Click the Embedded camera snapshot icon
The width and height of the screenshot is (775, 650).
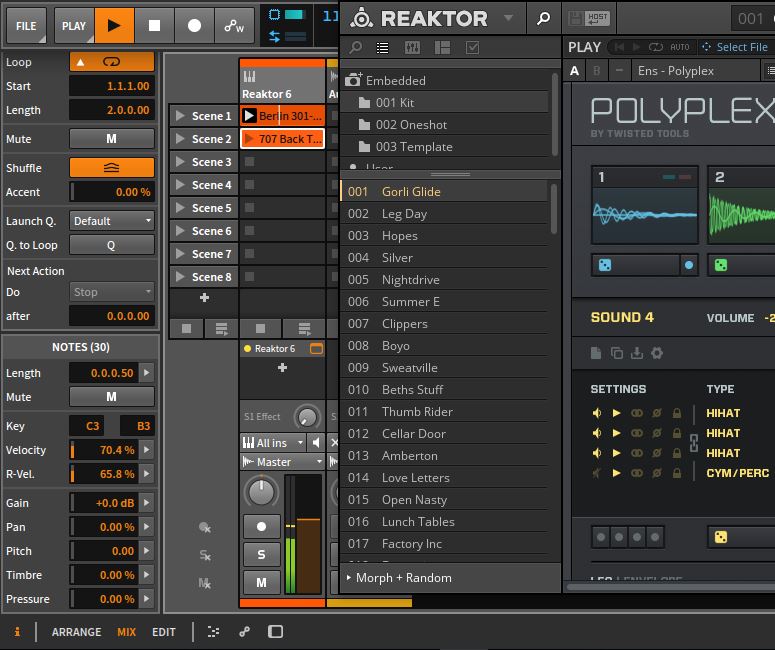[x=353, y=80]
